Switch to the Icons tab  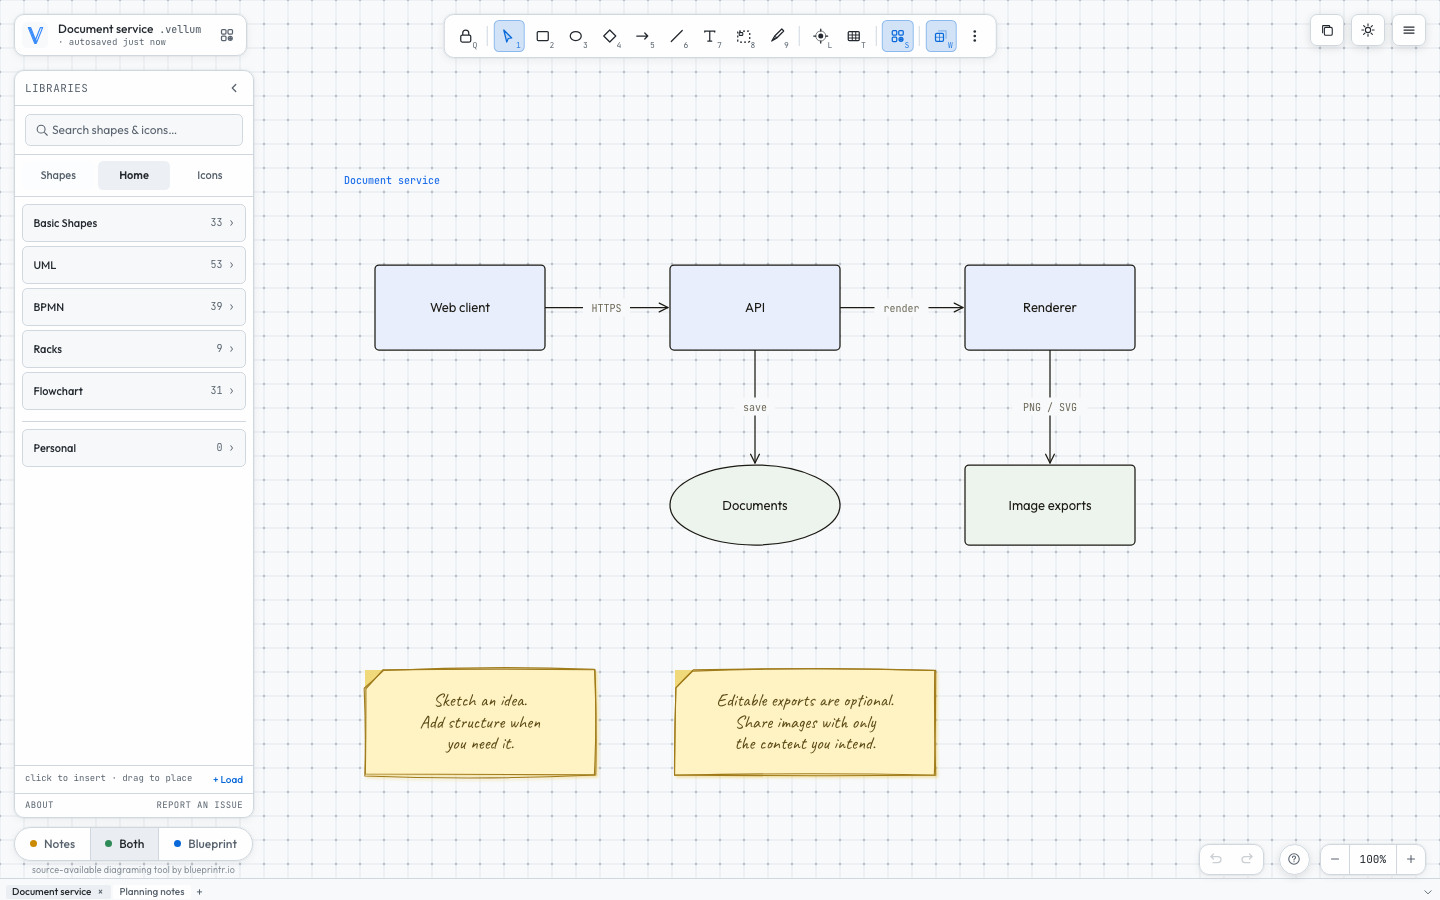pos(210,175)
